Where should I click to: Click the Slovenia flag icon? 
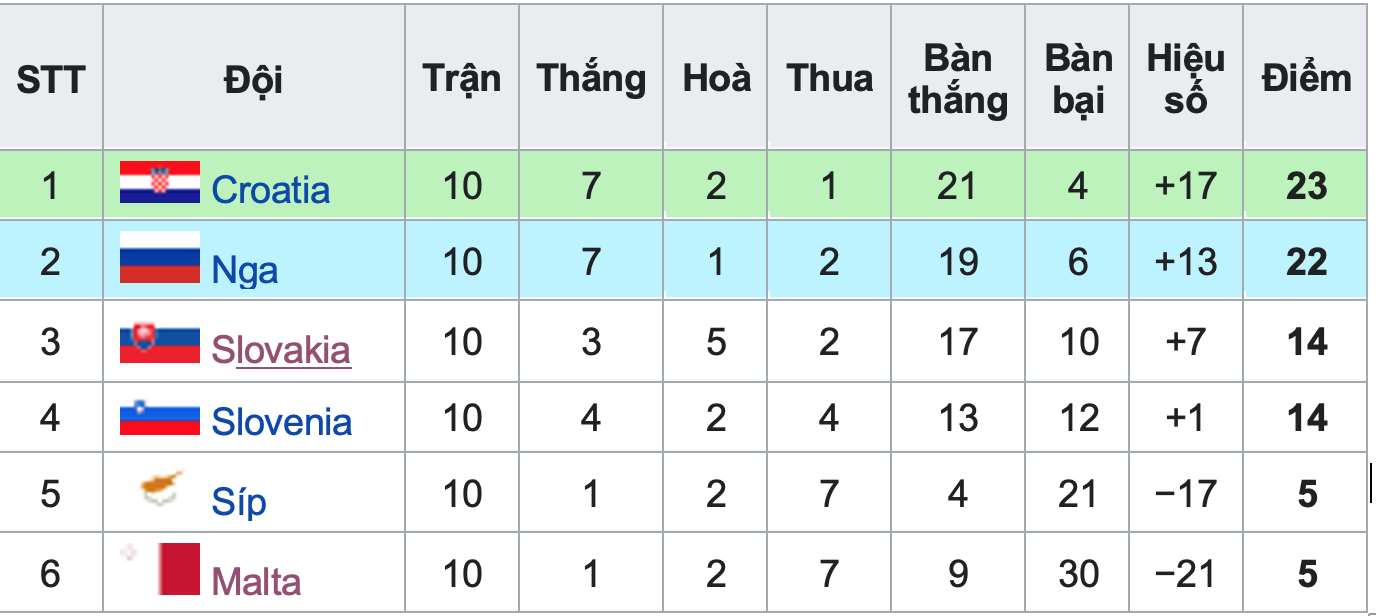(x=160, y=417)
